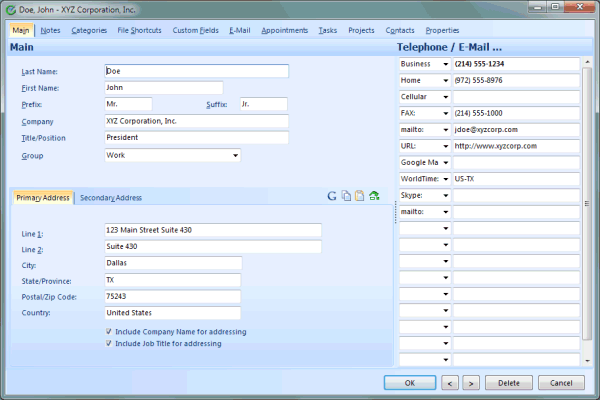Screen dimensions: 600x400
Task: Click the app icon in the title bar
Action: [x=11, y=10]
